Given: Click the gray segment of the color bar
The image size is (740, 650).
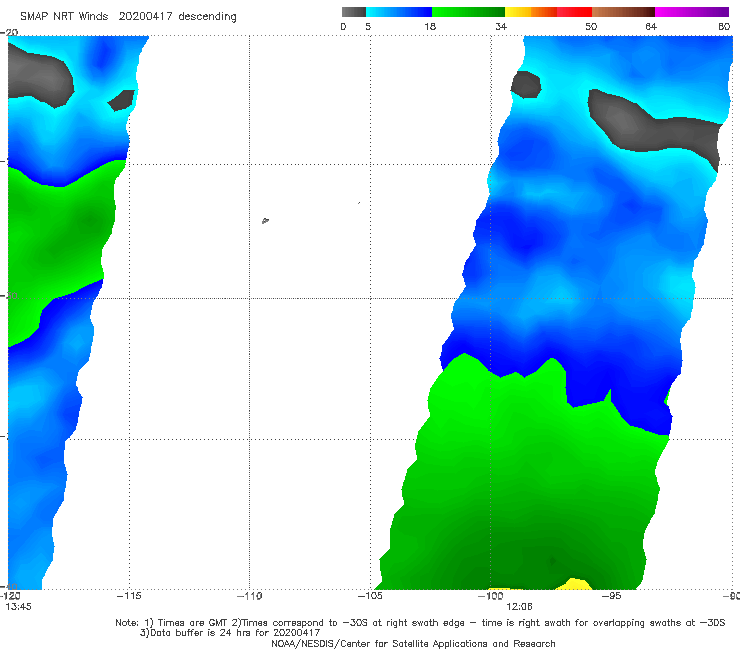Looking at the screenshot, I should pos(353,12).
